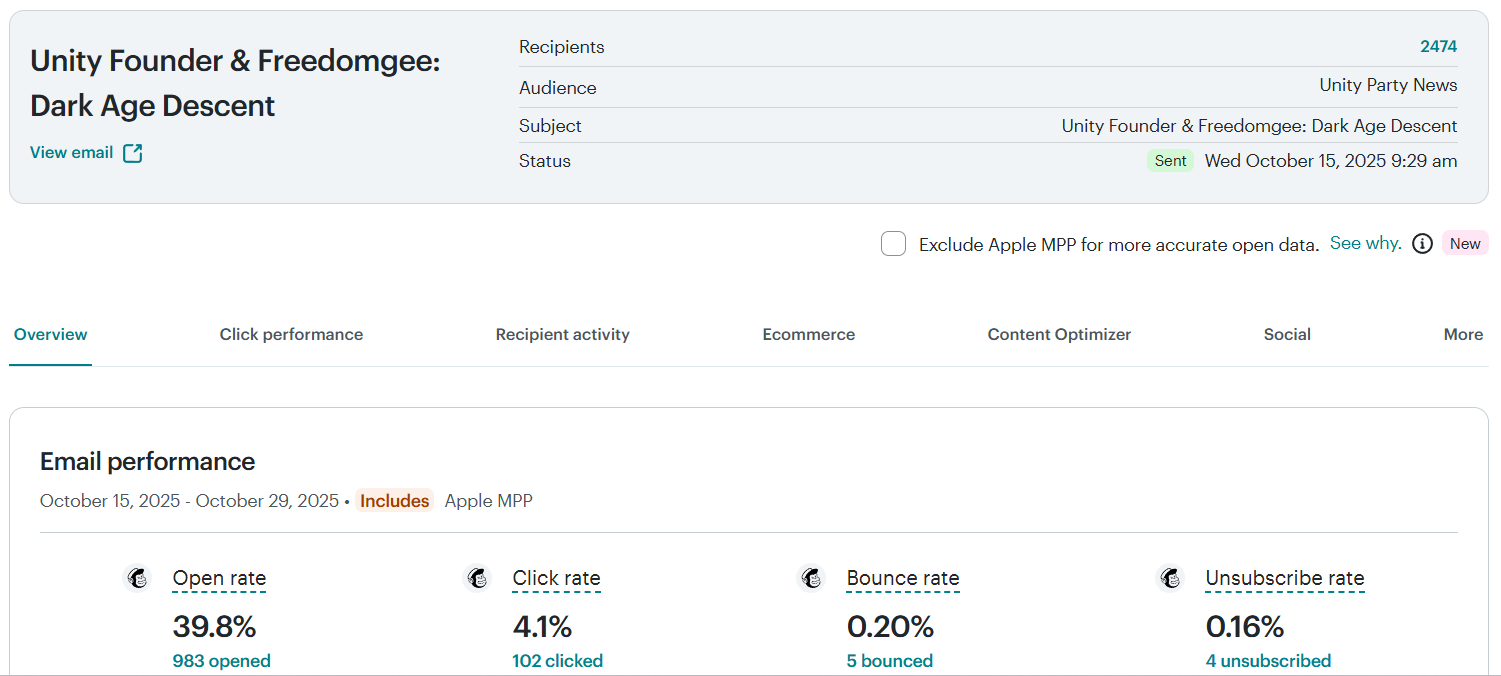
Task: Click the Mailchimp icon beside Bounce rate
Action: click(x=812, y=578)
